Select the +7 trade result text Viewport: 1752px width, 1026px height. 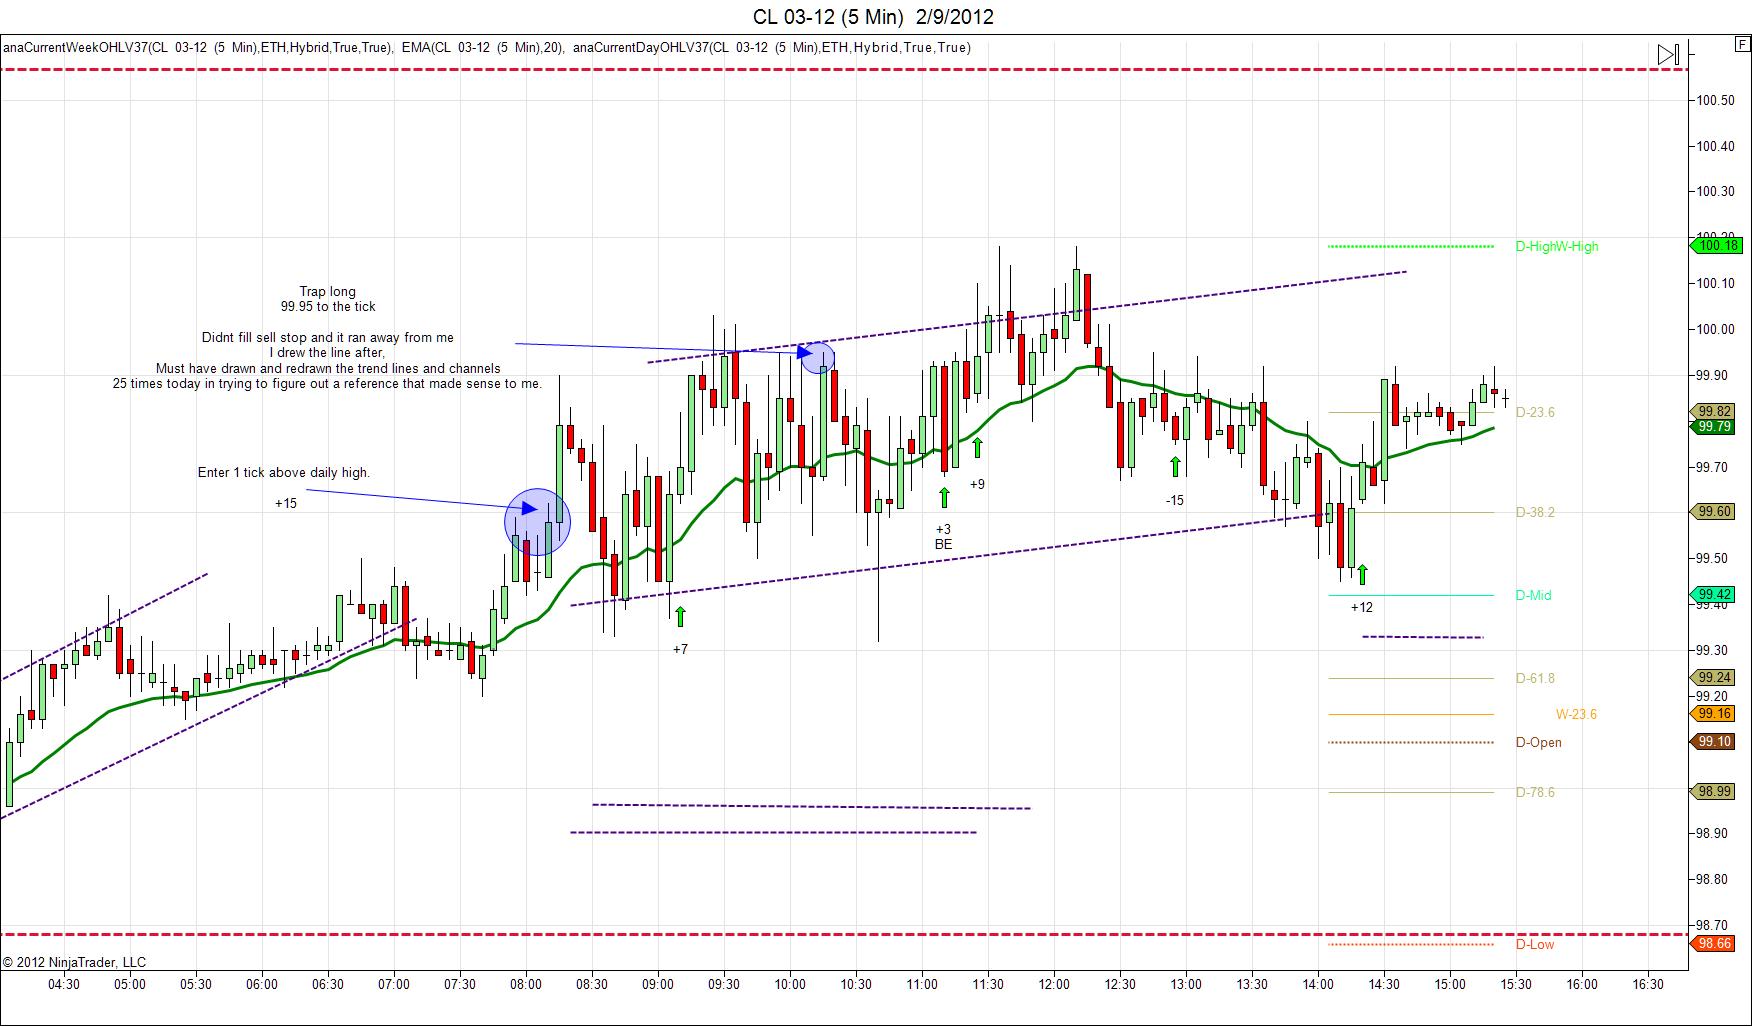click(x=680, y=649)
